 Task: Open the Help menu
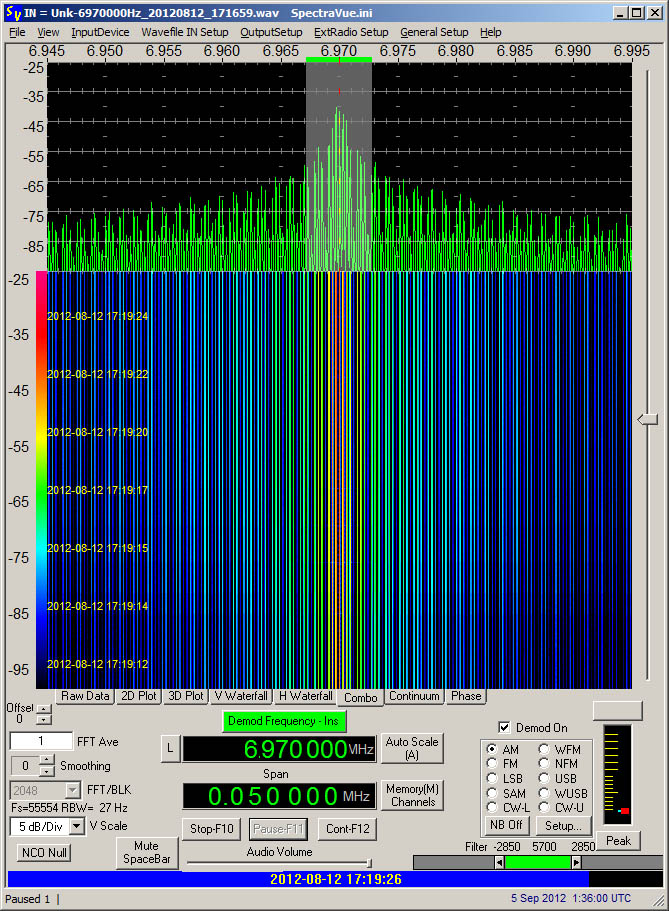[x=491, y=32]
